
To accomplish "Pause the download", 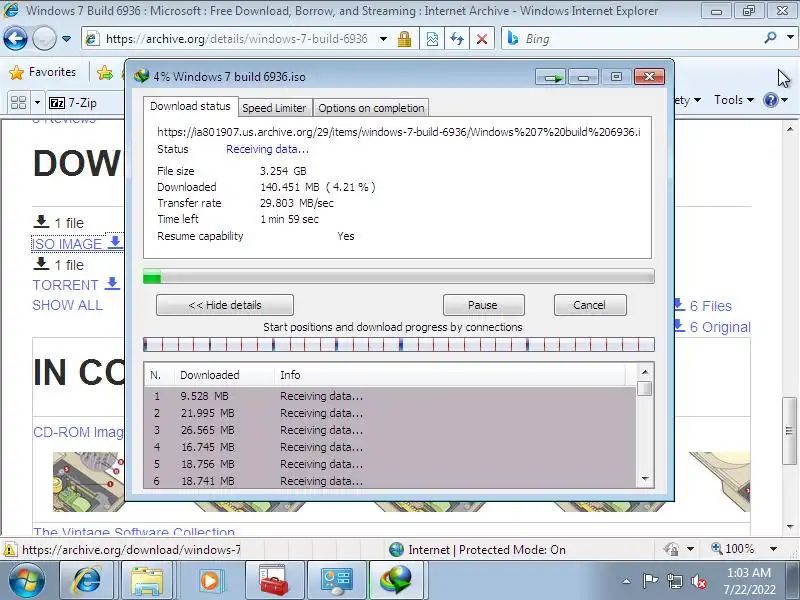I will [x=483, y=305].
